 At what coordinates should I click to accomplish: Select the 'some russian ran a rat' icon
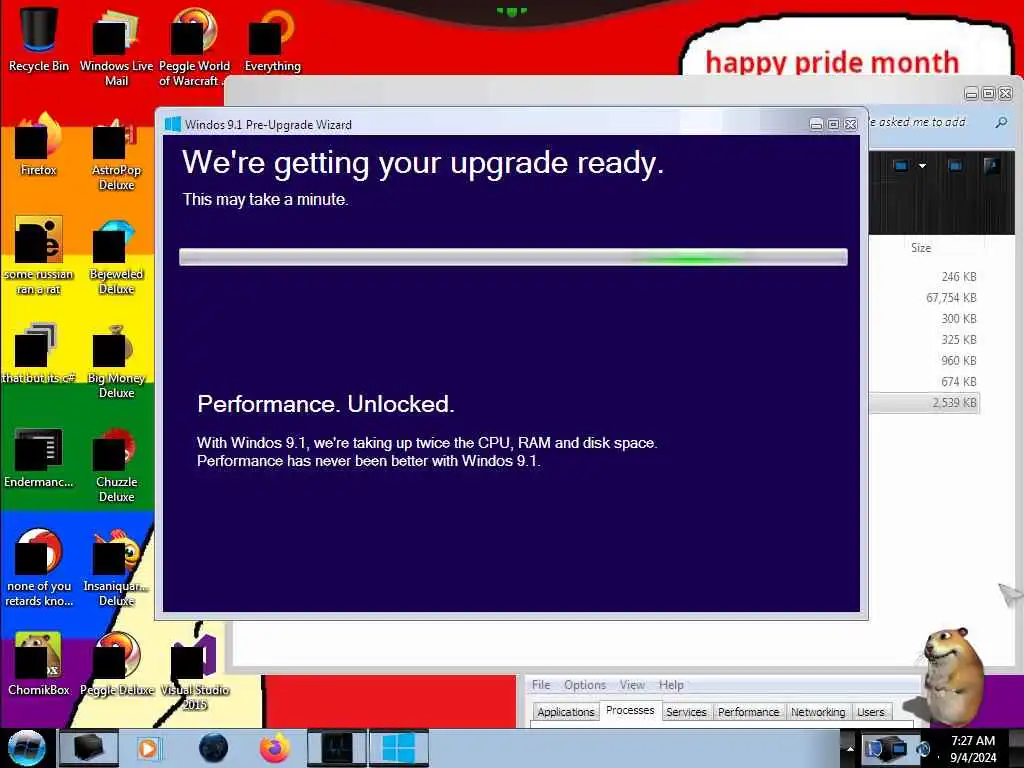(x=38, y=255)
